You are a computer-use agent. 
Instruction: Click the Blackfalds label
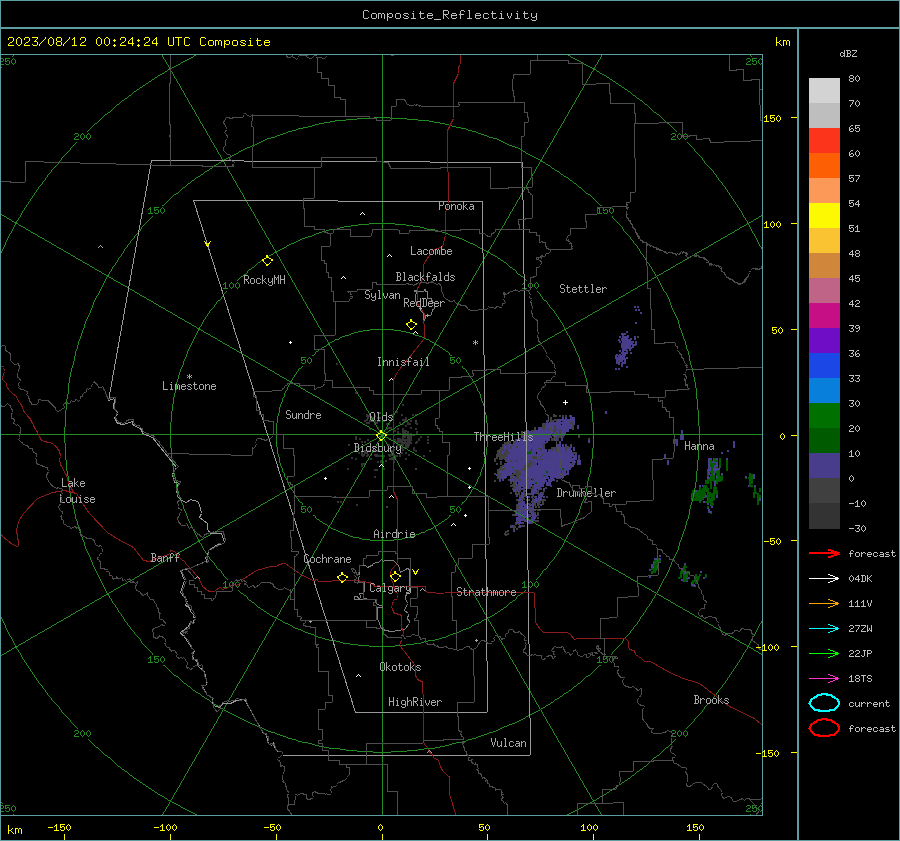point(425,277)
